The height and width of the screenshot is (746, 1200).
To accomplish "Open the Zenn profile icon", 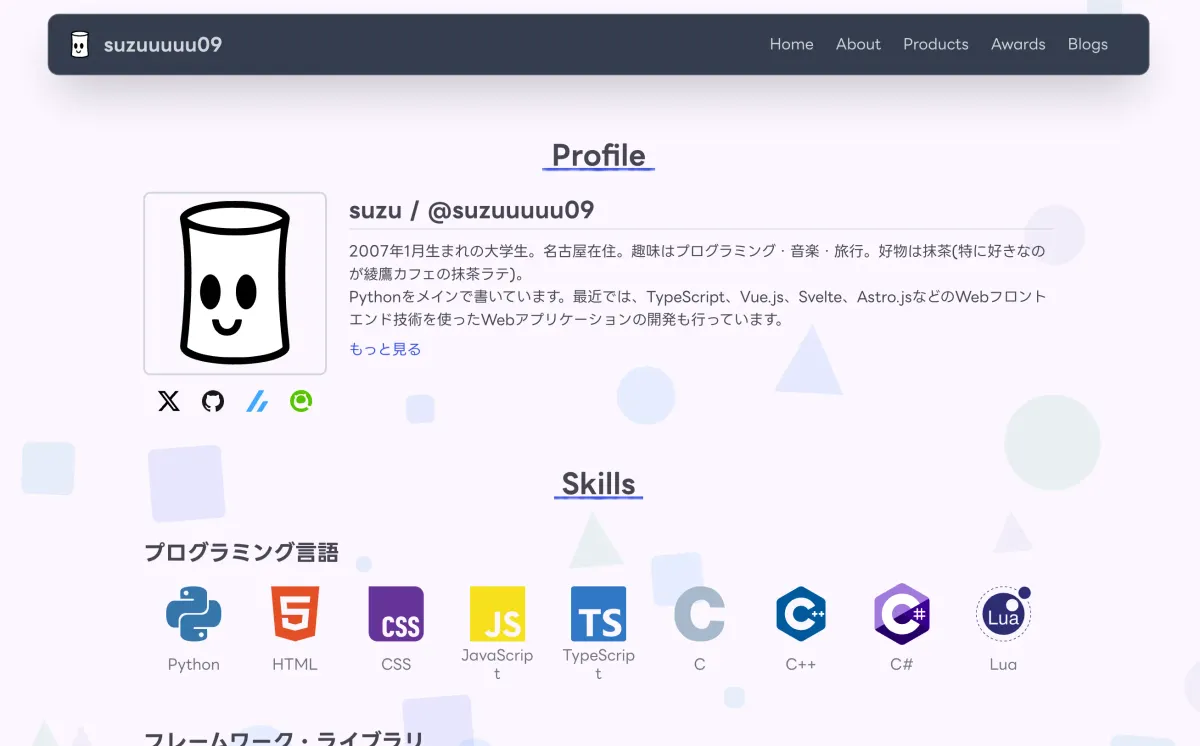I will (x=256, y=401).
